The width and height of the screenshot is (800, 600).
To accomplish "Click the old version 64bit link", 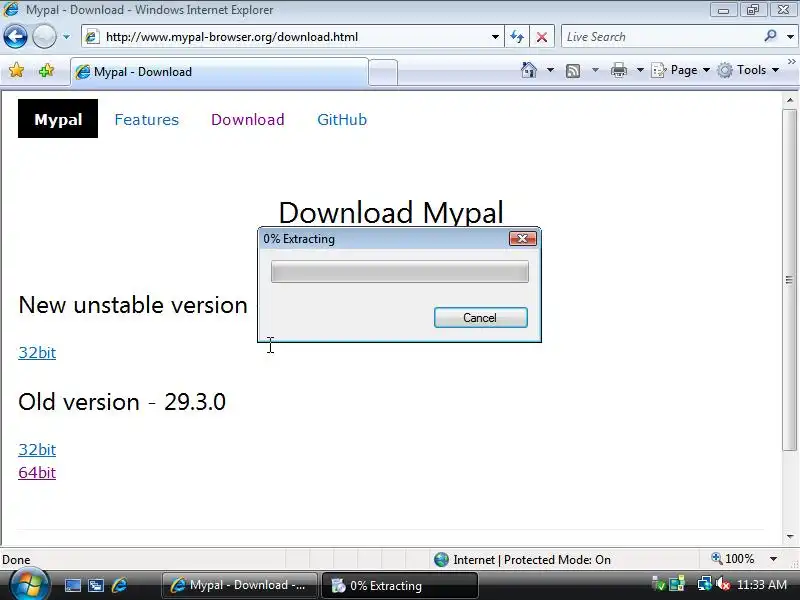I will (x=37, y=472).
